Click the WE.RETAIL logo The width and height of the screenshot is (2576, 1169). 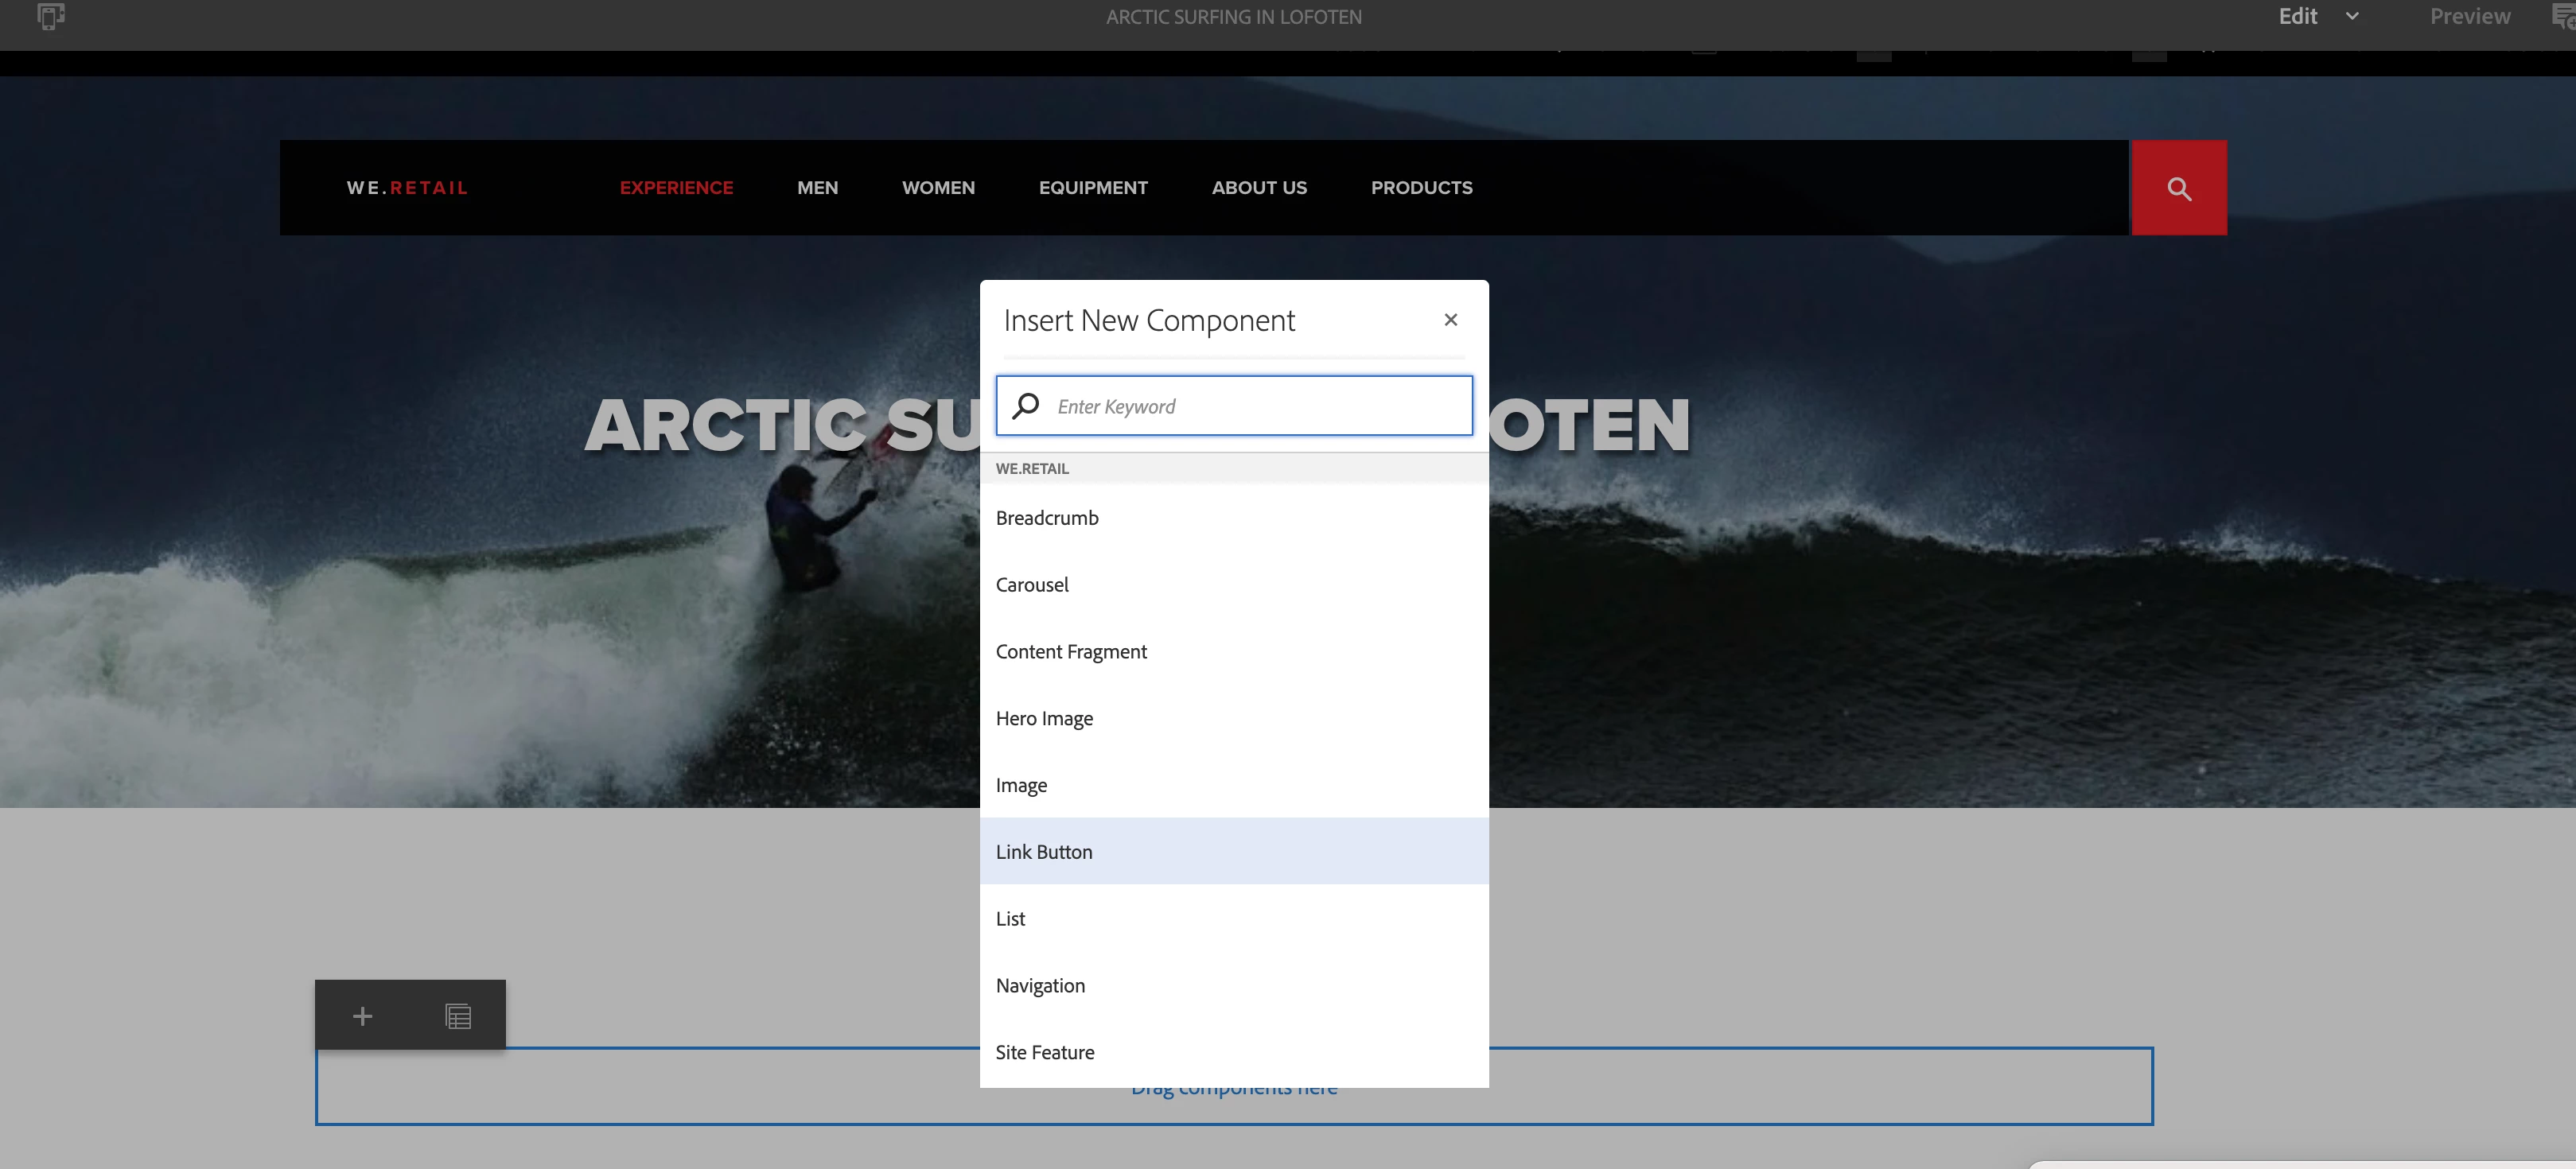[407, 188]
